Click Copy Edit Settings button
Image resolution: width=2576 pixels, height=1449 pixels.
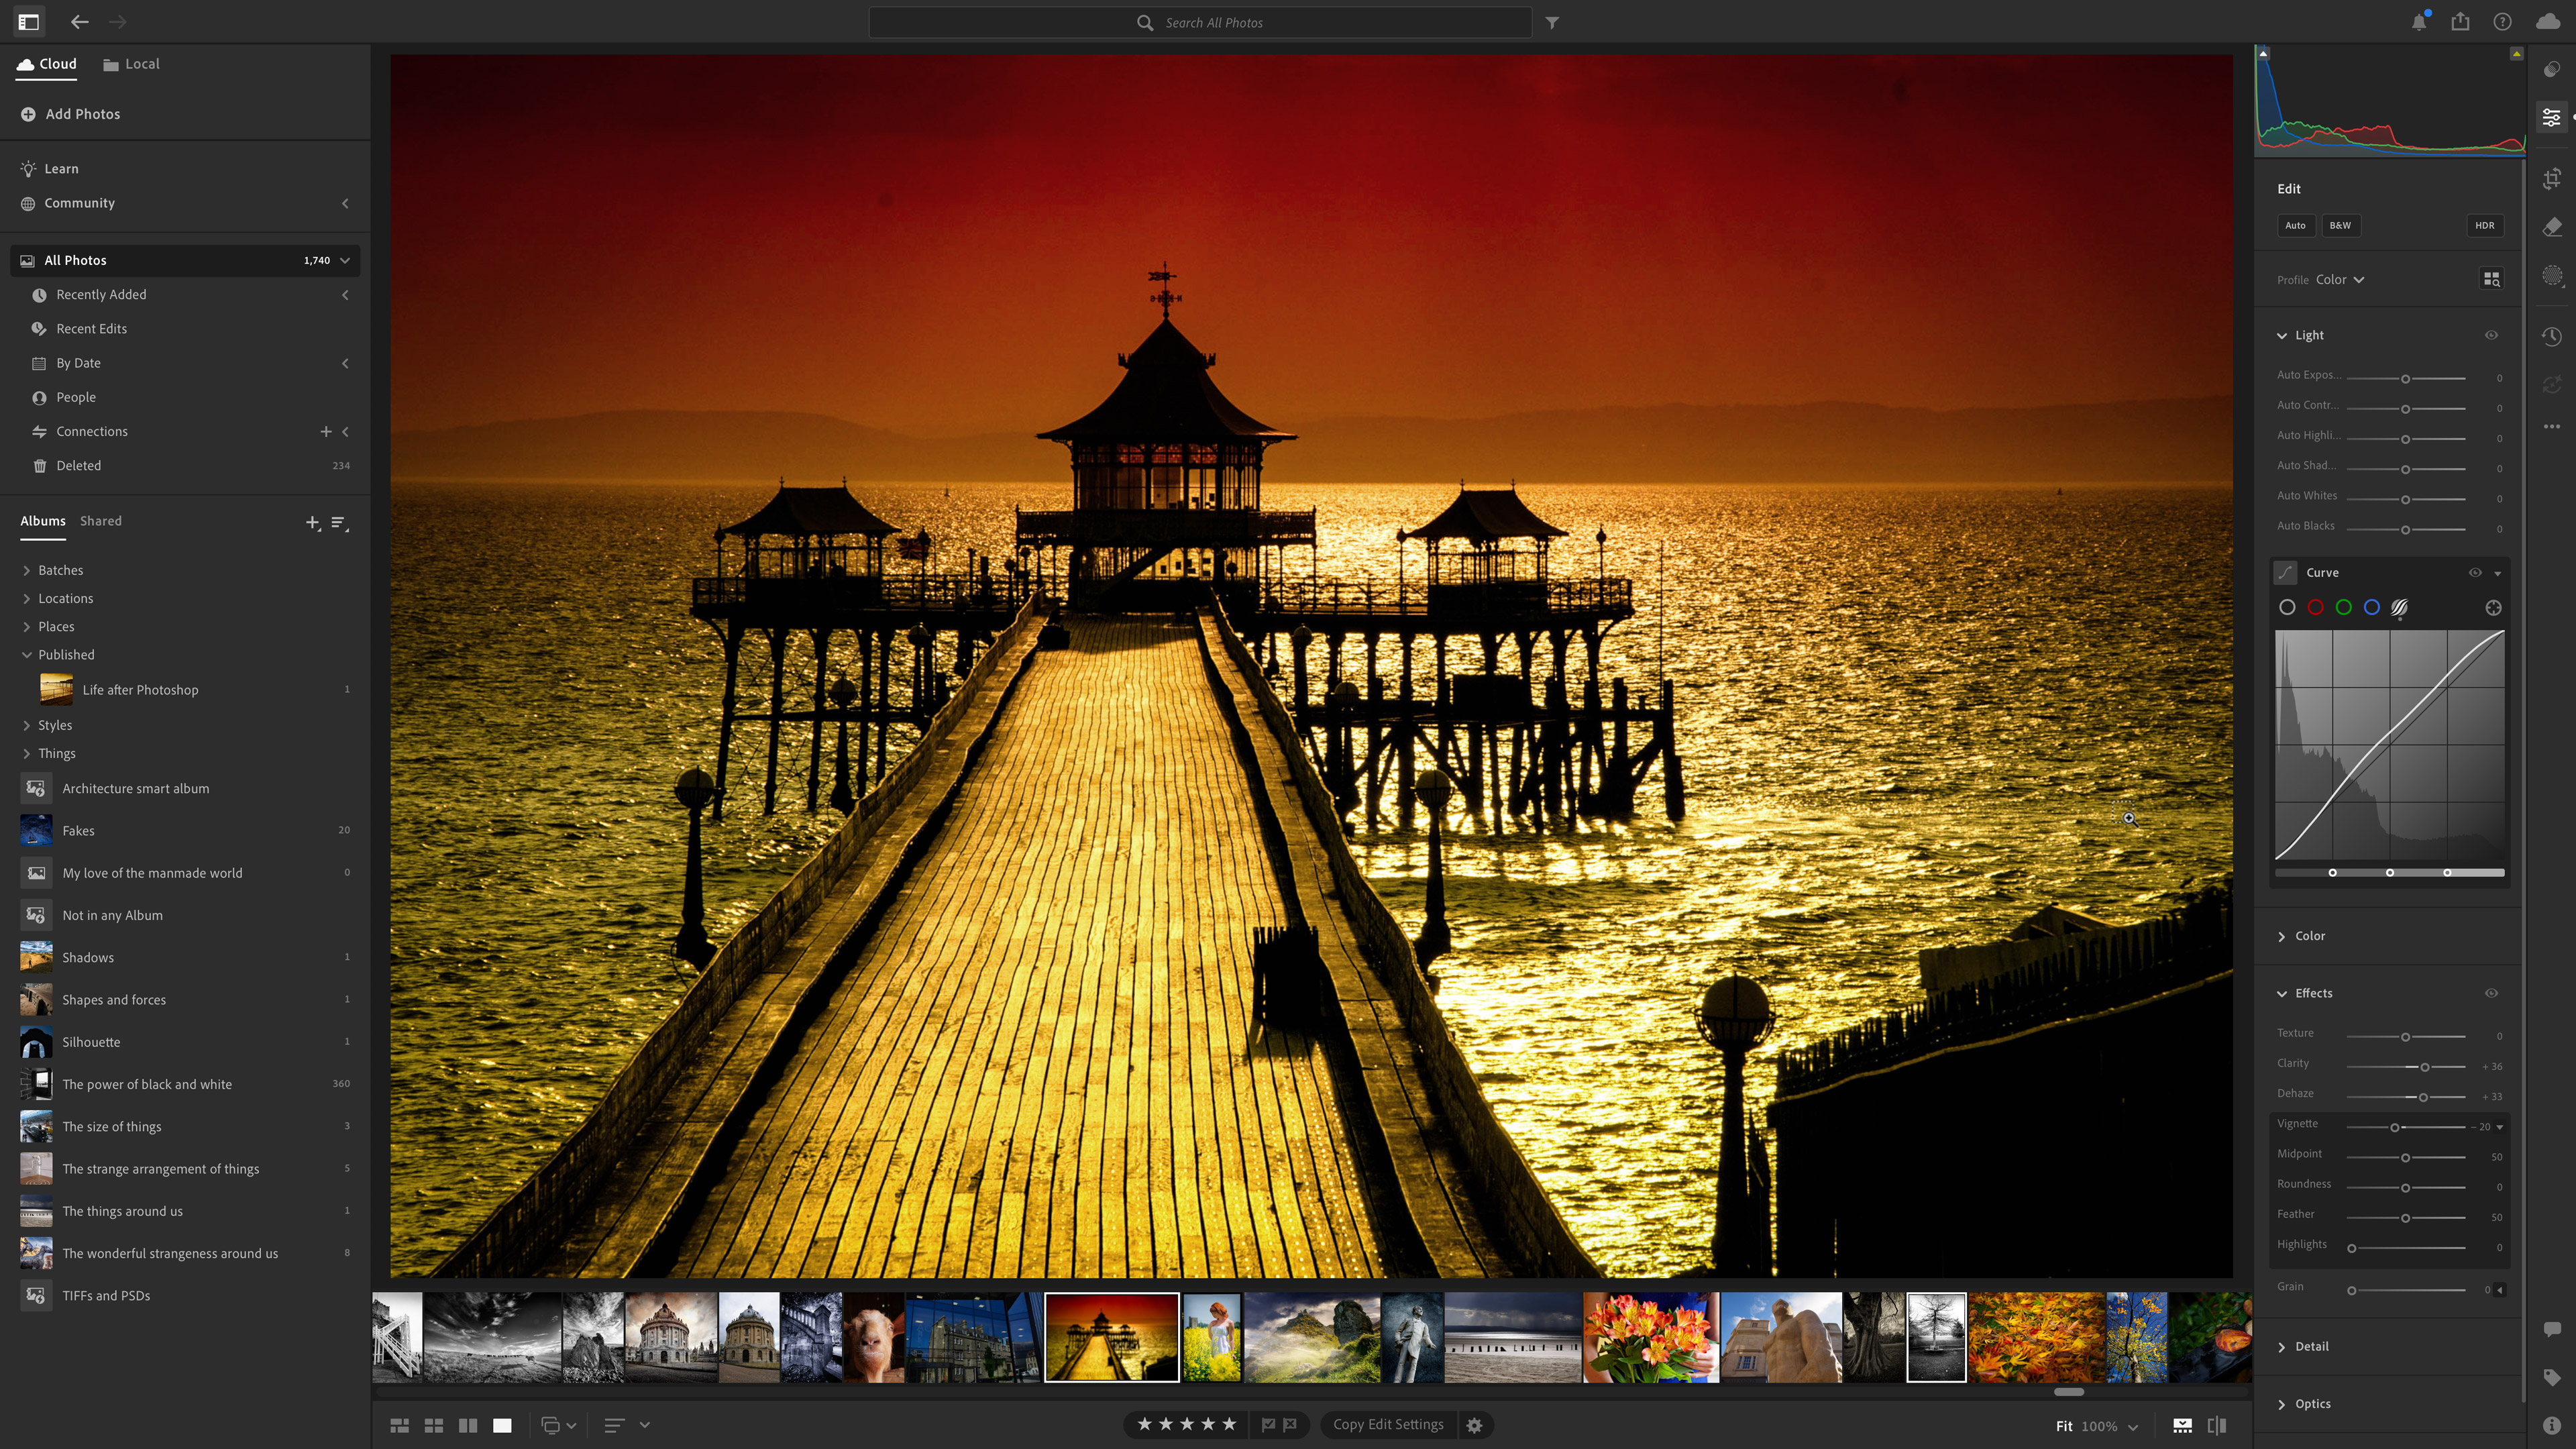1387,1424
